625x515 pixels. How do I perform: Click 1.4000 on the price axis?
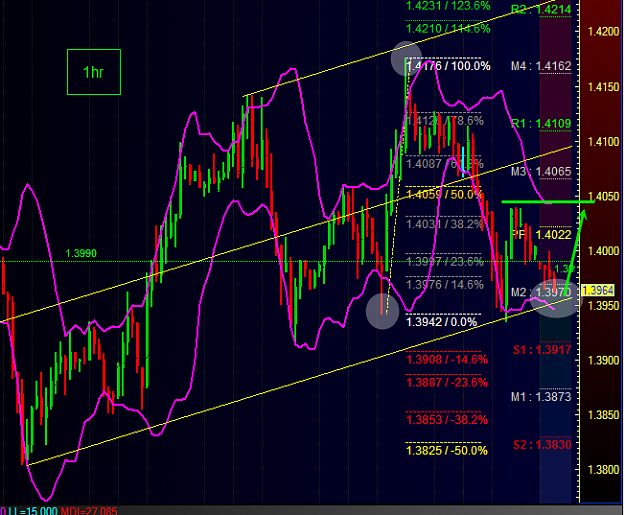point(603,251)
